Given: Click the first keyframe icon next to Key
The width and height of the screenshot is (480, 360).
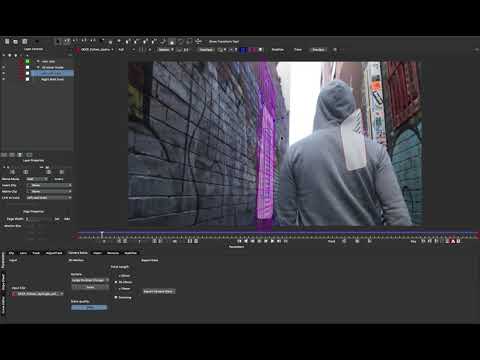Looking at the screenshot, I should point(423,241).
